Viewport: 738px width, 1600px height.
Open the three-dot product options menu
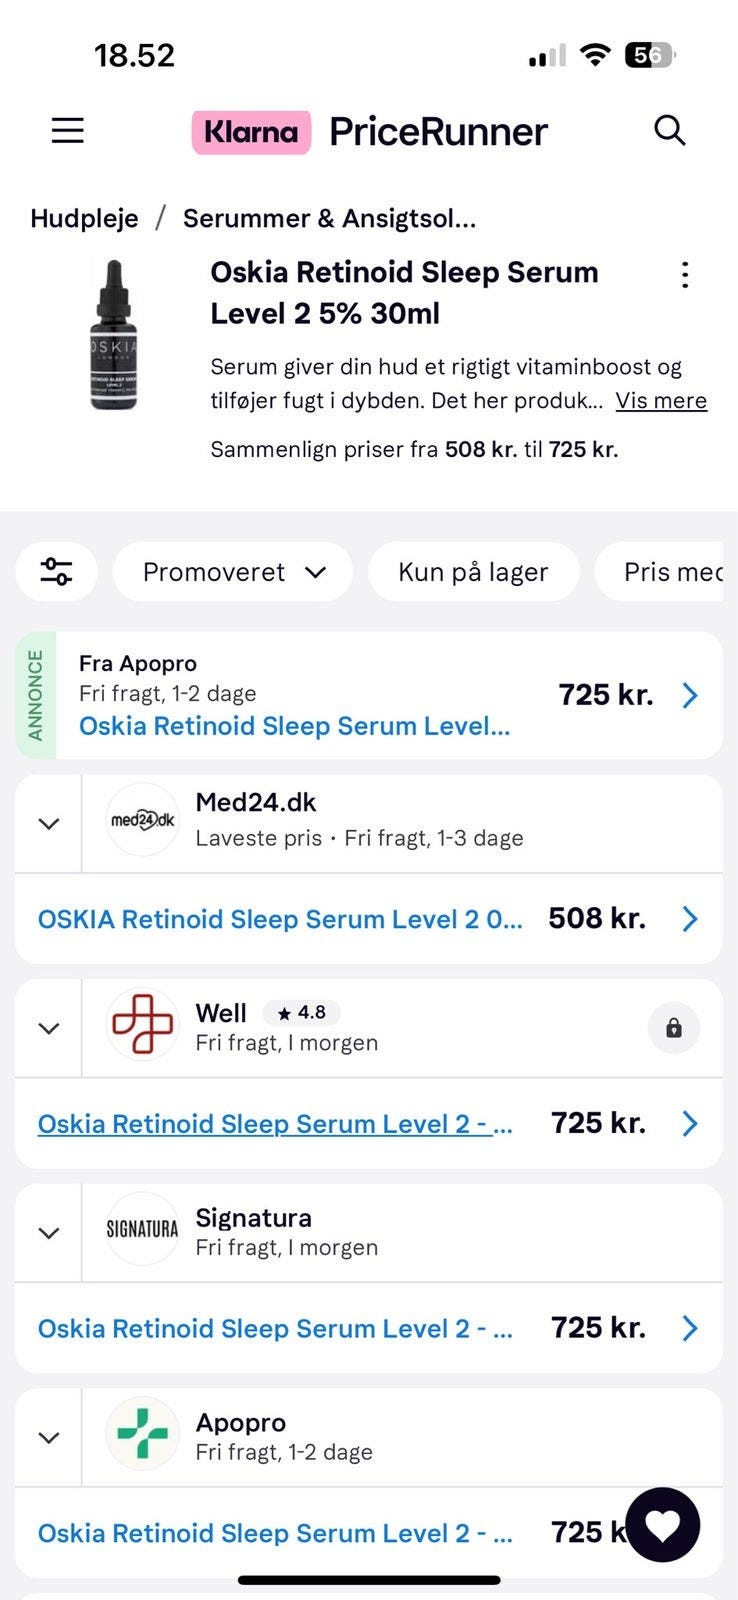tap(685, 275)
